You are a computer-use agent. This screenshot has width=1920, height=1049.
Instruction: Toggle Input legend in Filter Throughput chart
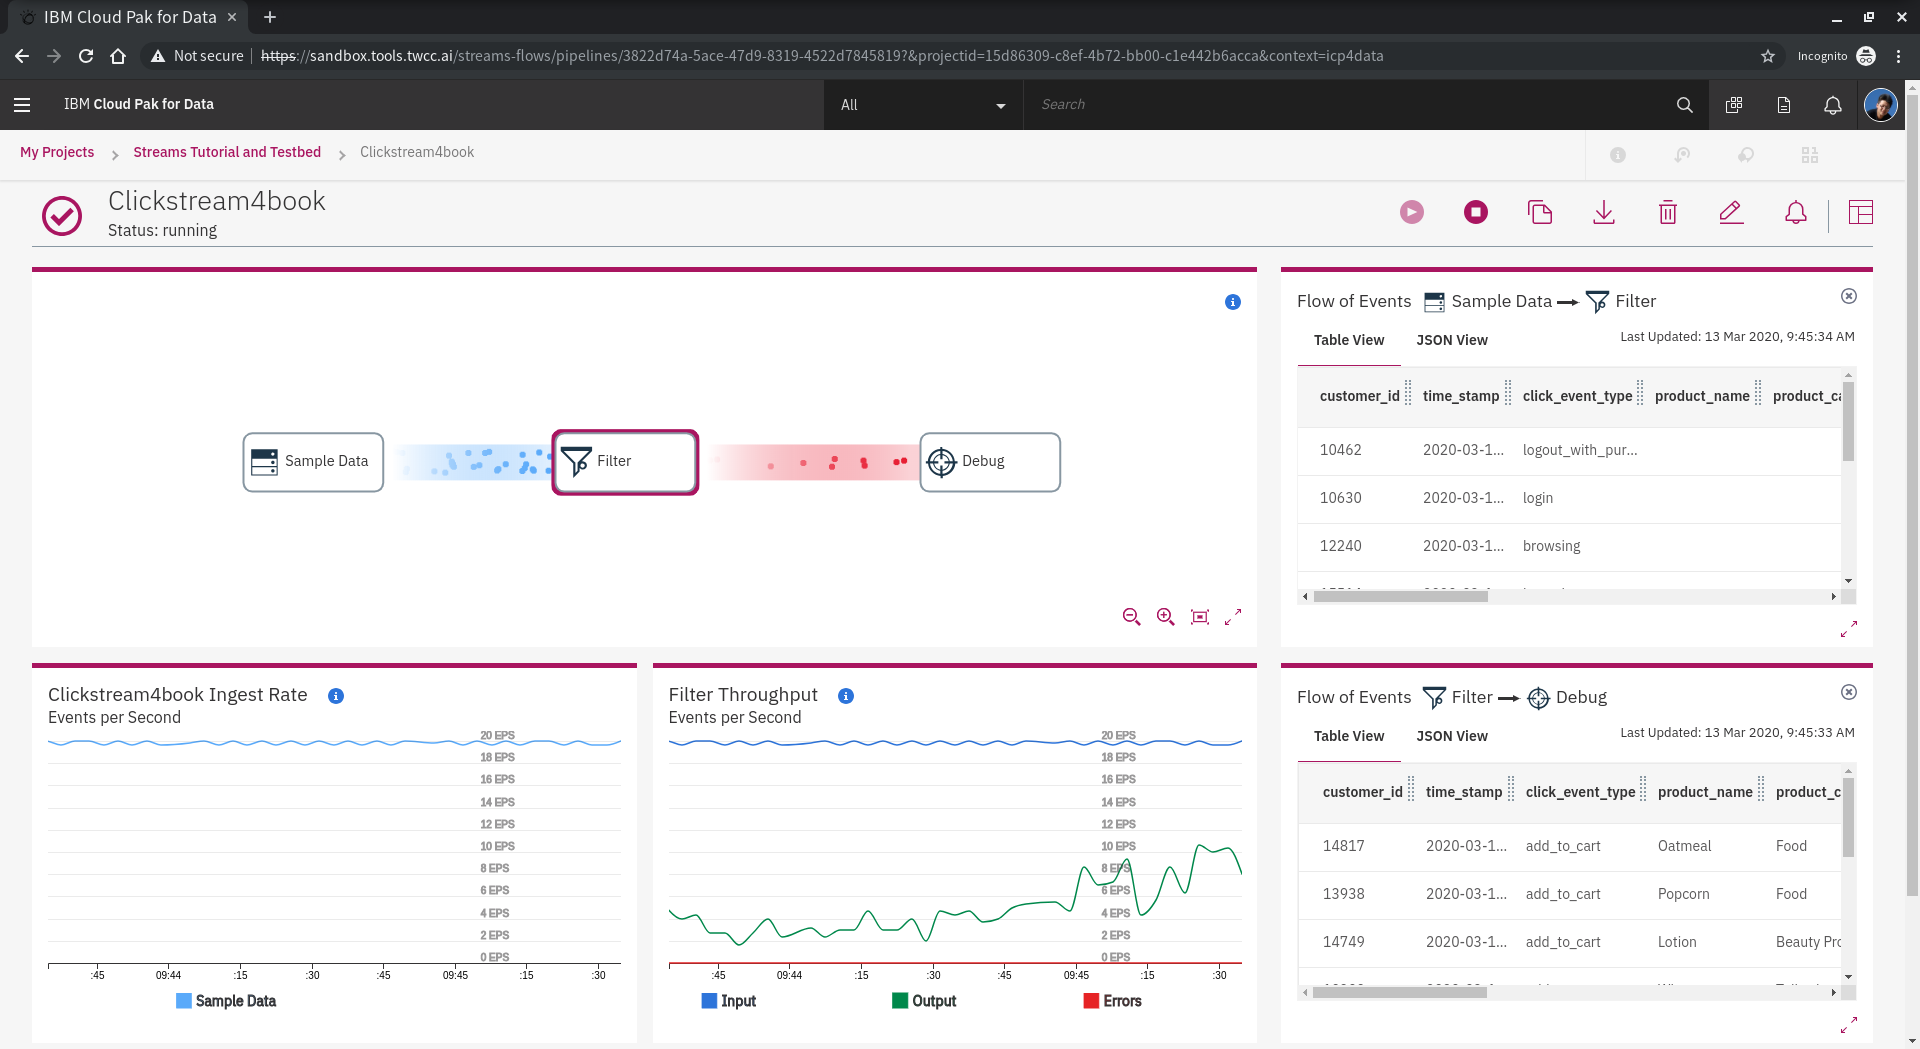coord(729,1001)
